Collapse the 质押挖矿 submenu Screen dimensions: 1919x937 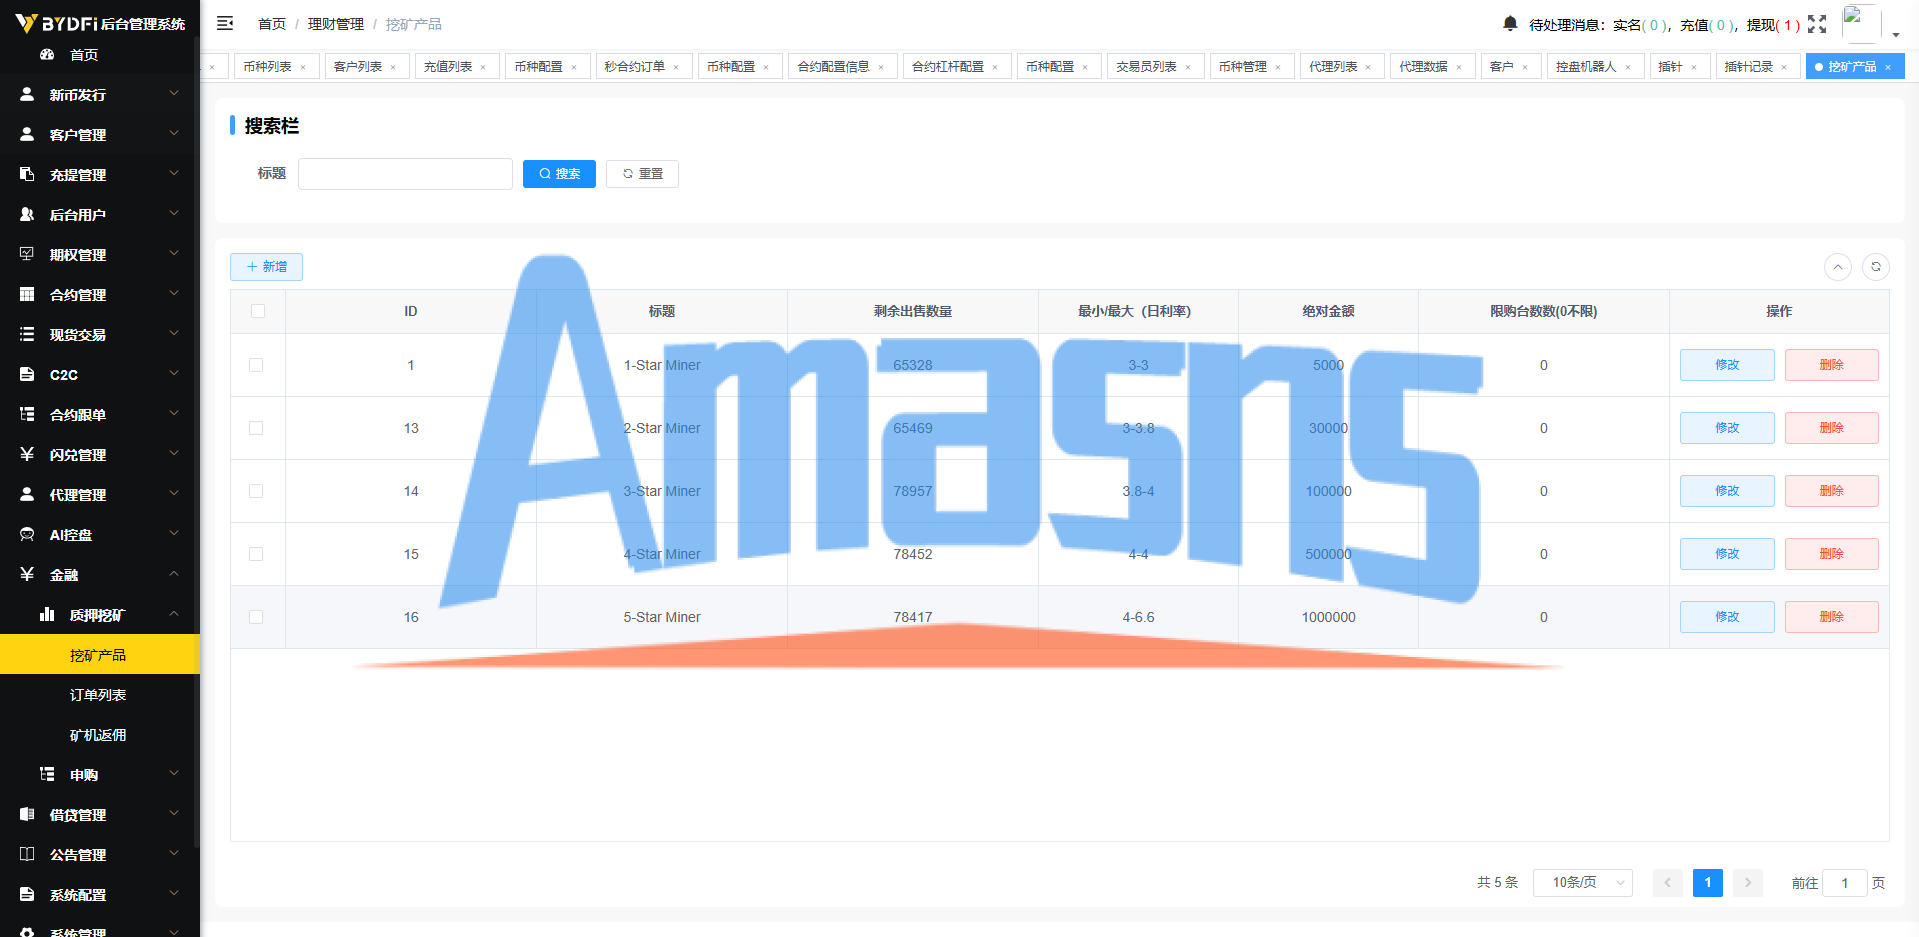click(100, 614)
